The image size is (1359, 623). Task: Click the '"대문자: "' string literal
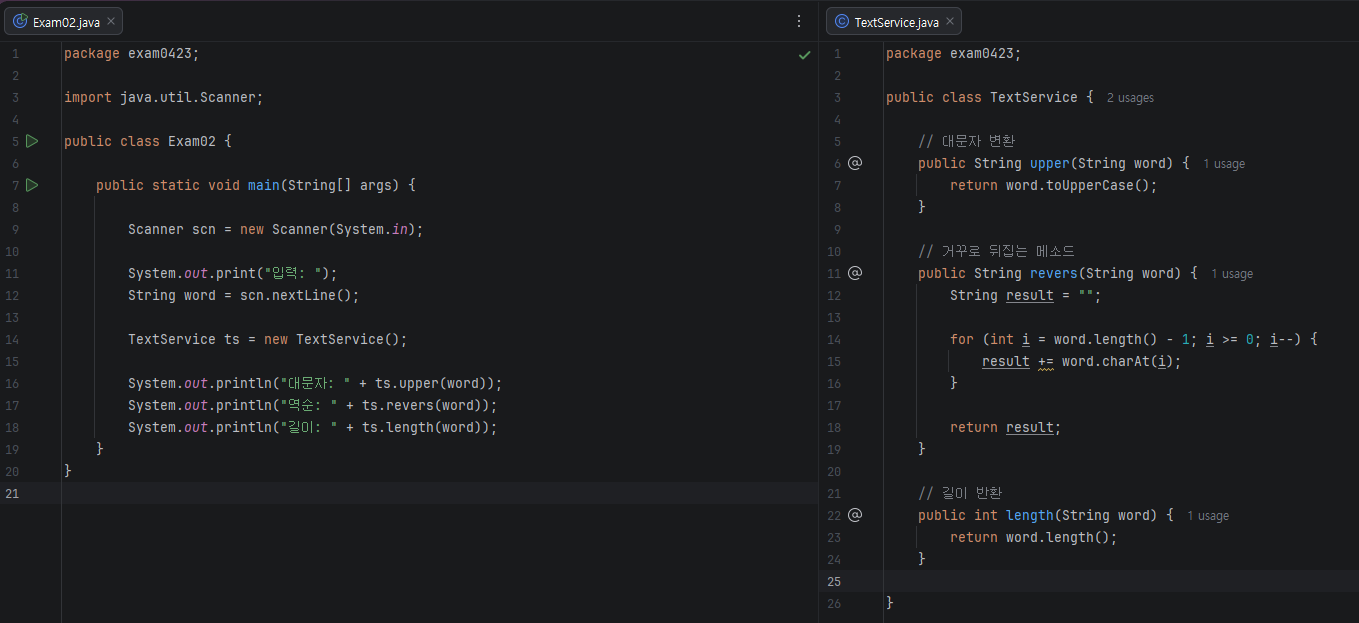coord(315,383)
